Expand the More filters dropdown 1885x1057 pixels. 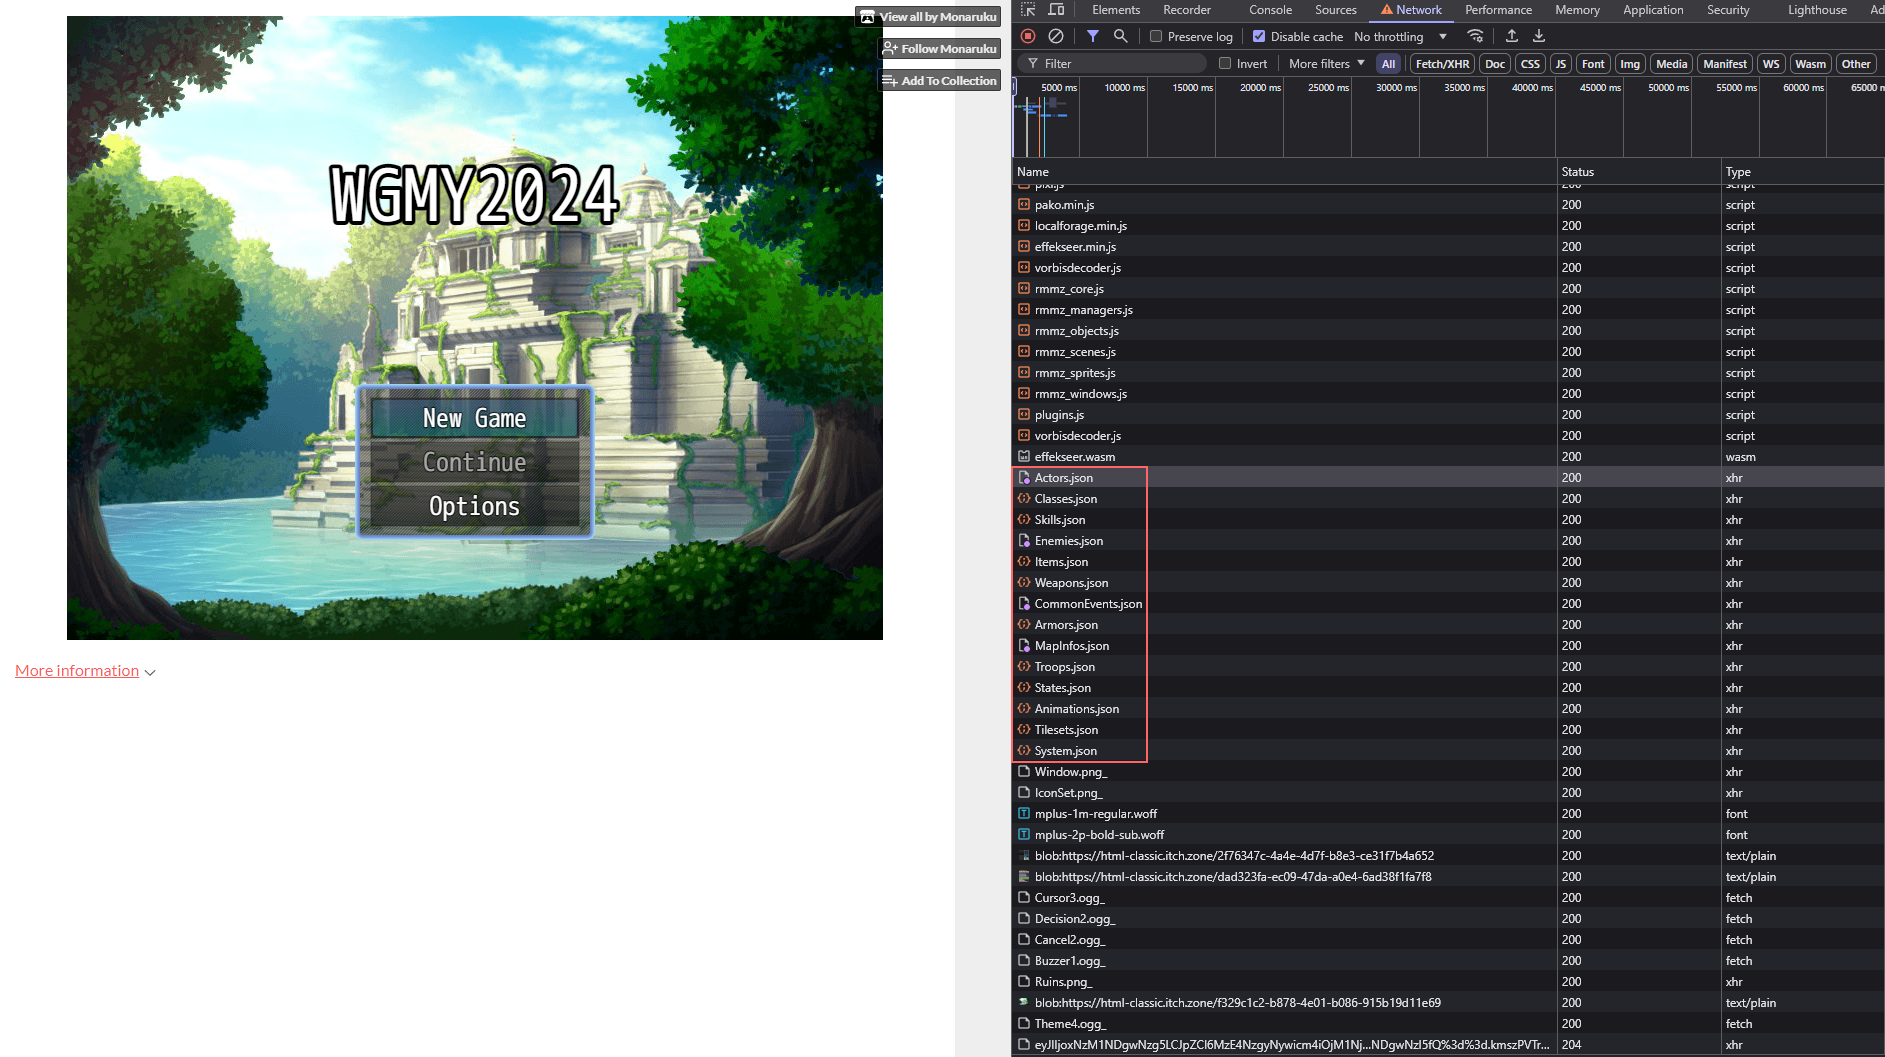(1326, 64)
